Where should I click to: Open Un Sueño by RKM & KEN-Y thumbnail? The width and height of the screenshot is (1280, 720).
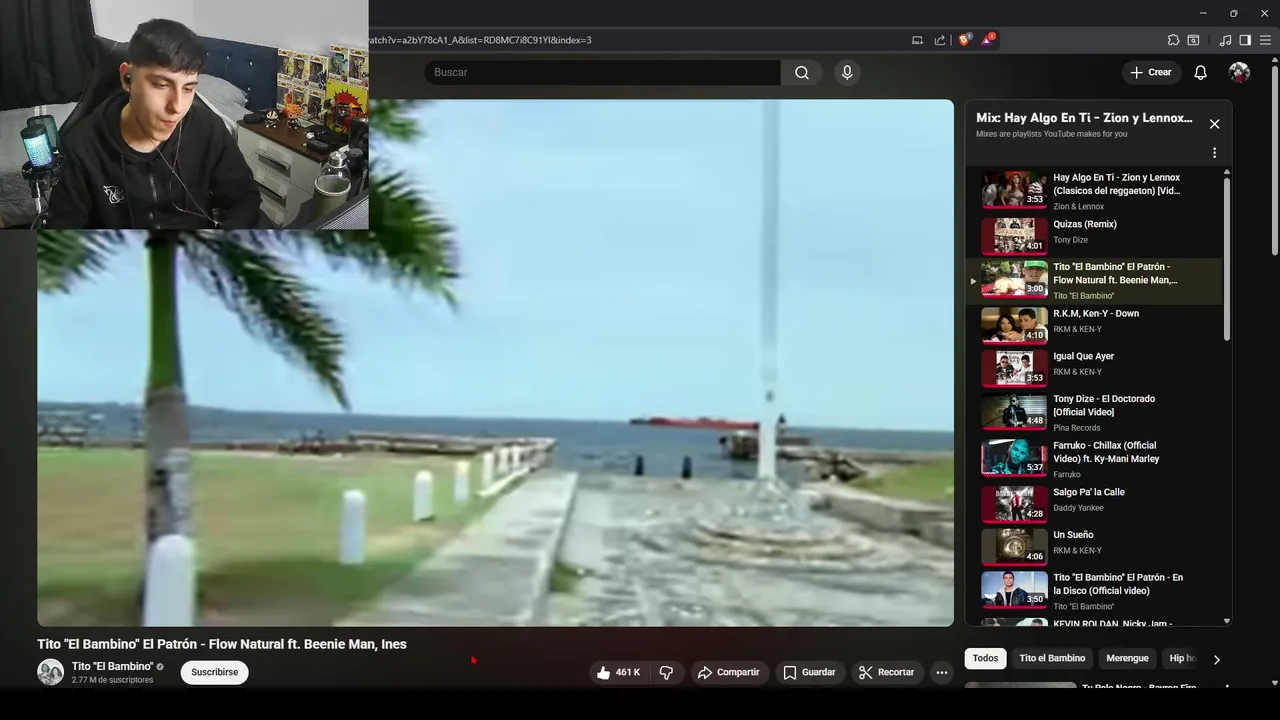pos(1014,547)
